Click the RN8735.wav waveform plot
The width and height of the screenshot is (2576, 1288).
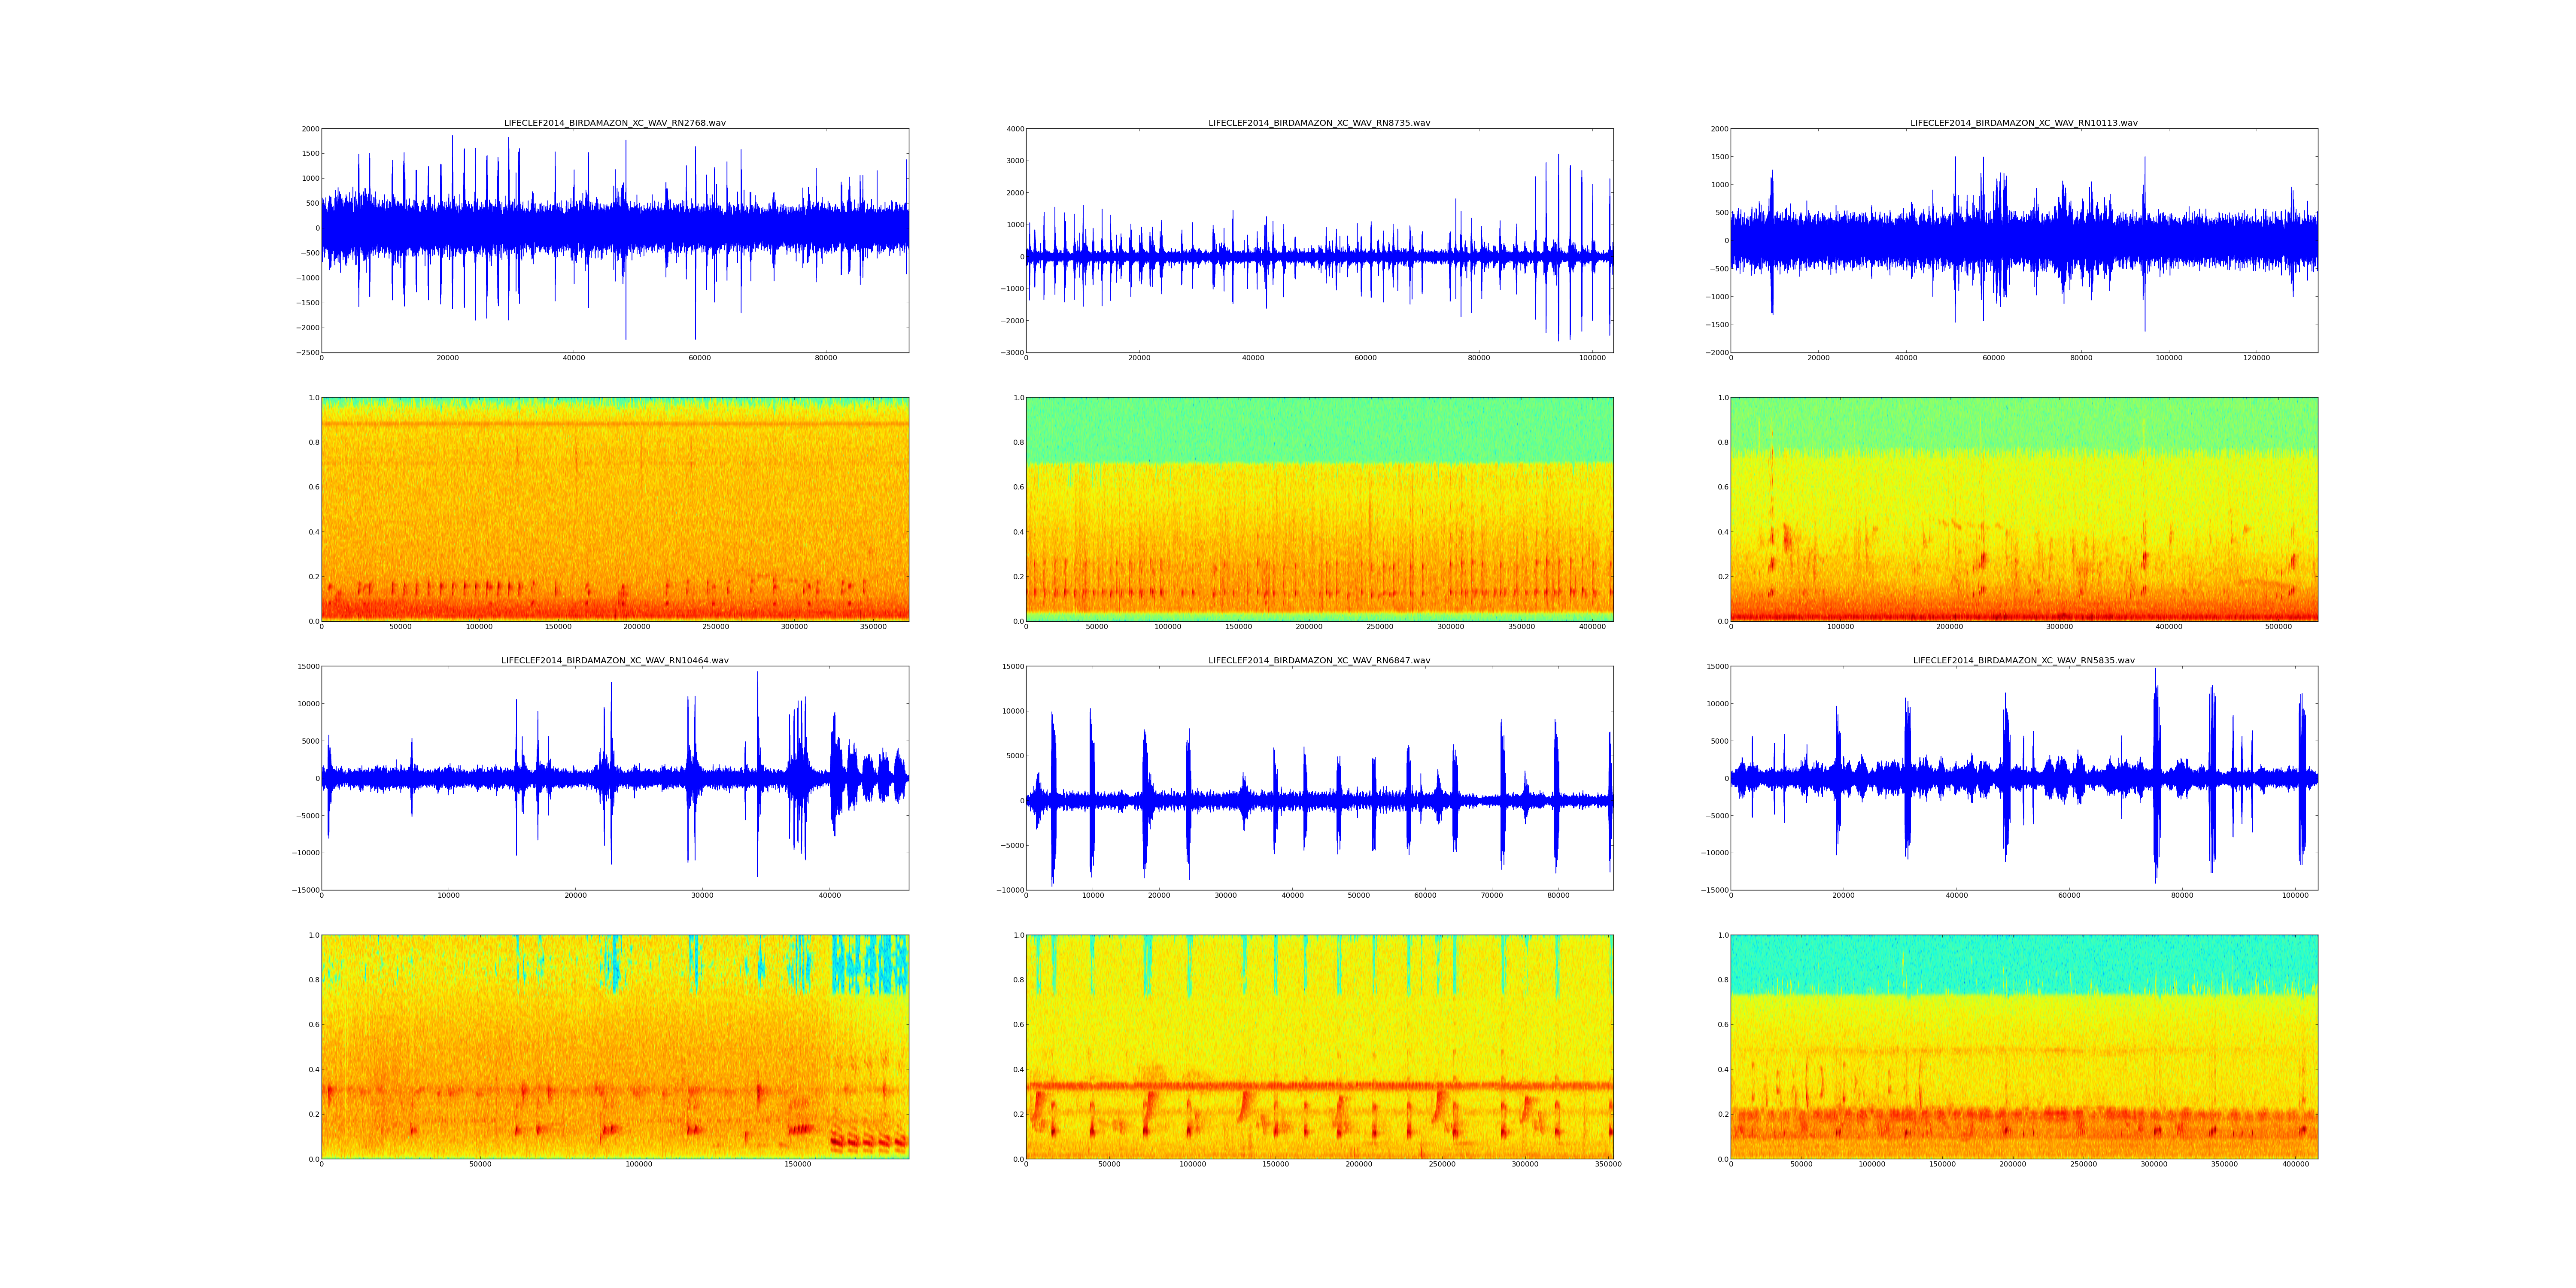pyautogui.click(x=1319, y=240)
